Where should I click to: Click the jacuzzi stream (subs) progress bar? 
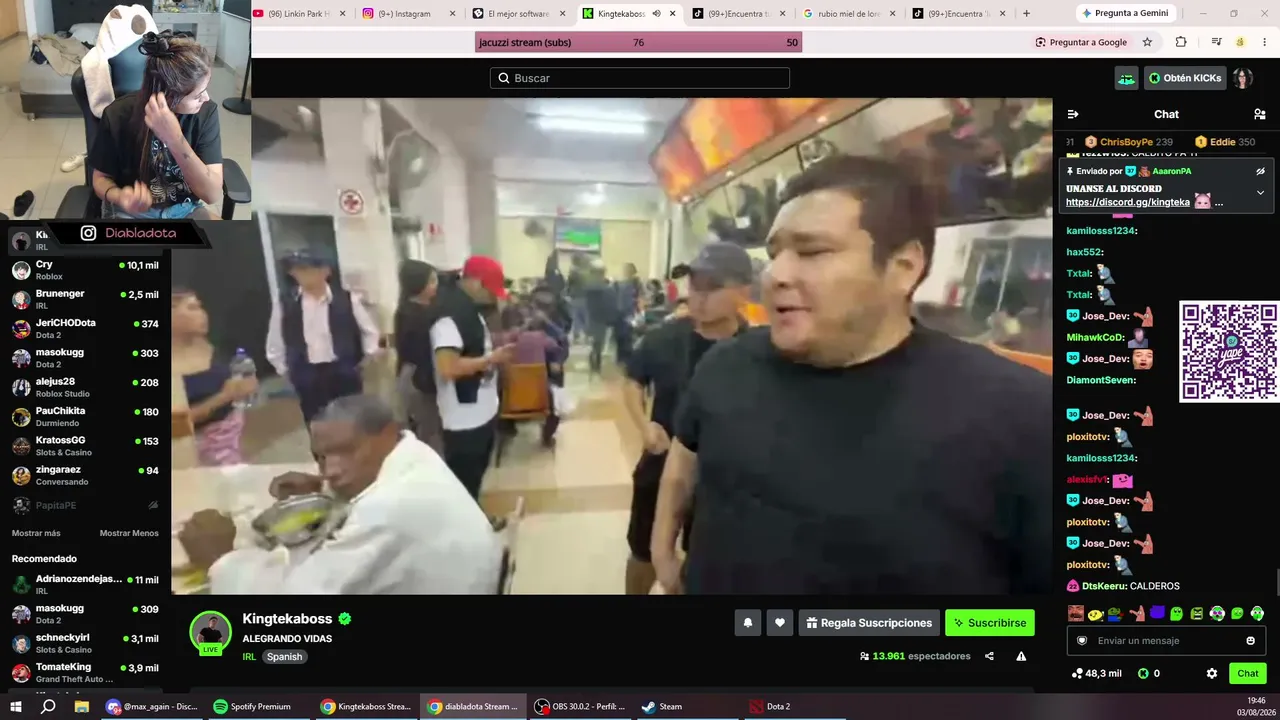pos(638,42)
